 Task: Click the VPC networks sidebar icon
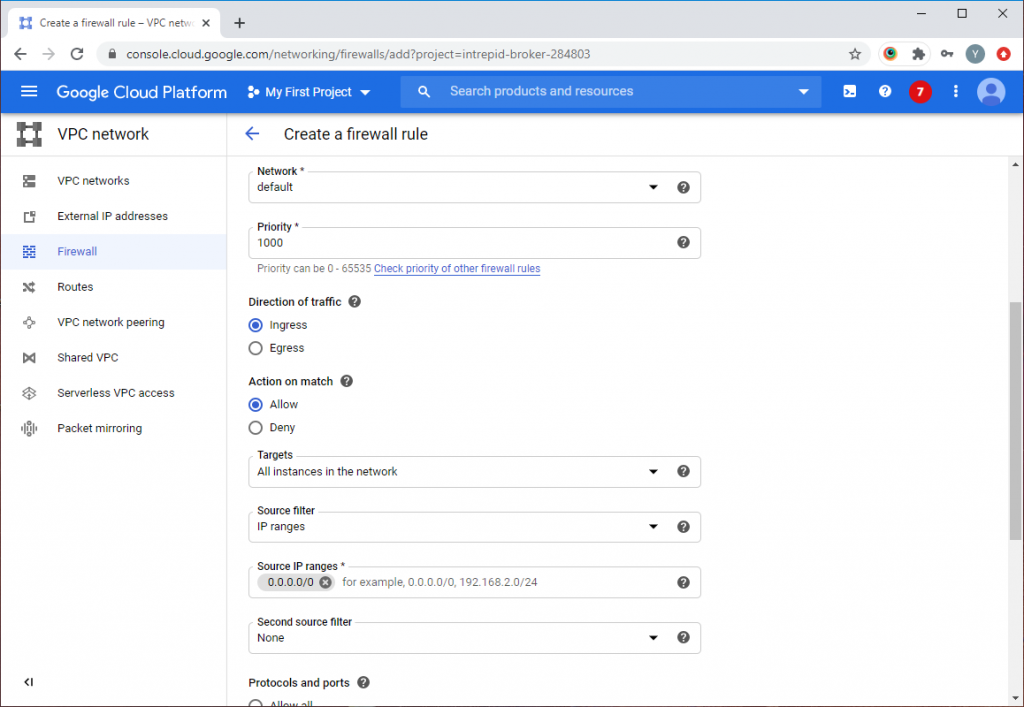(x=29, y=181)
